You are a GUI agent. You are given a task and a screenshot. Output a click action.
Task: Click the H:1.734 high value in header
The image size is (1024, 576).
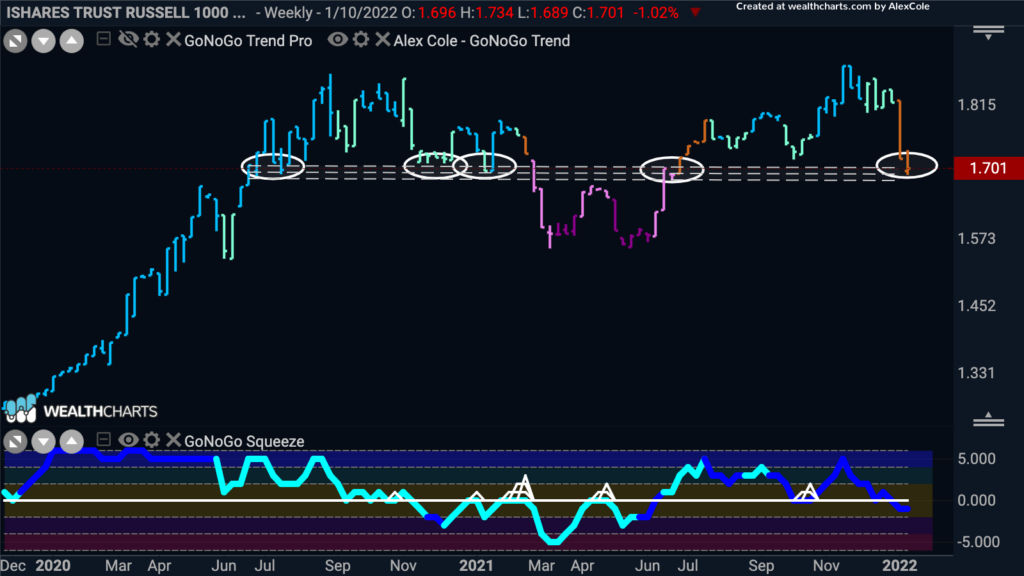(488, 12)
